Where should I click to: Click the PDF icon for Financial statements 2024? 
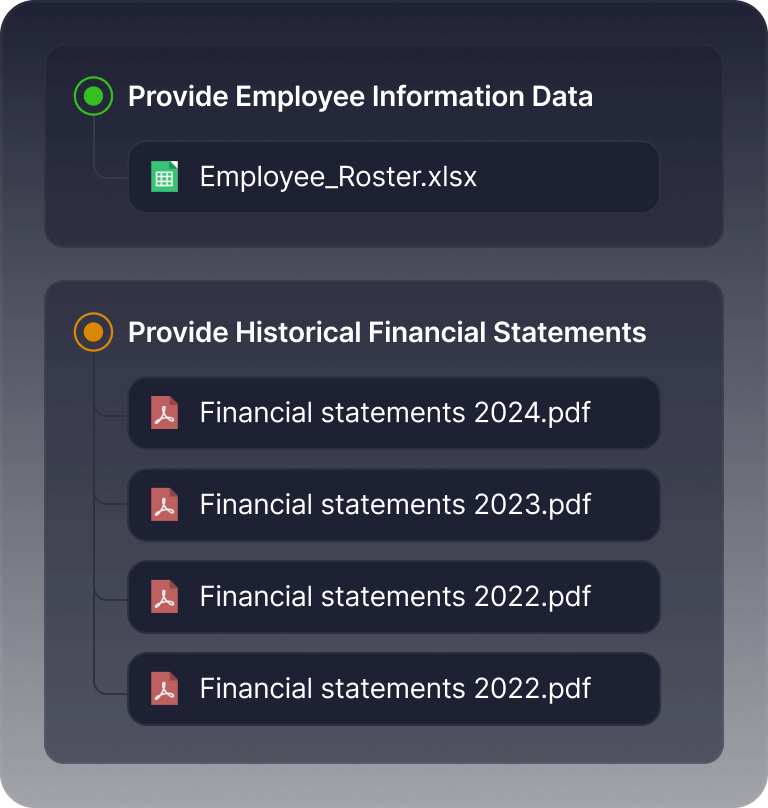(164, 413)
